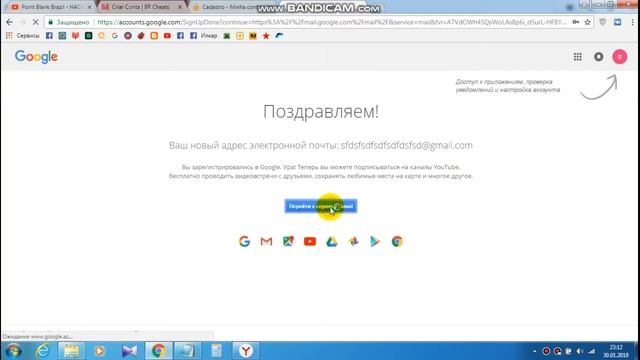The image size is (640, 360).
Task: Close the Point Blank Brazil tab
Action: click(89, 7)
